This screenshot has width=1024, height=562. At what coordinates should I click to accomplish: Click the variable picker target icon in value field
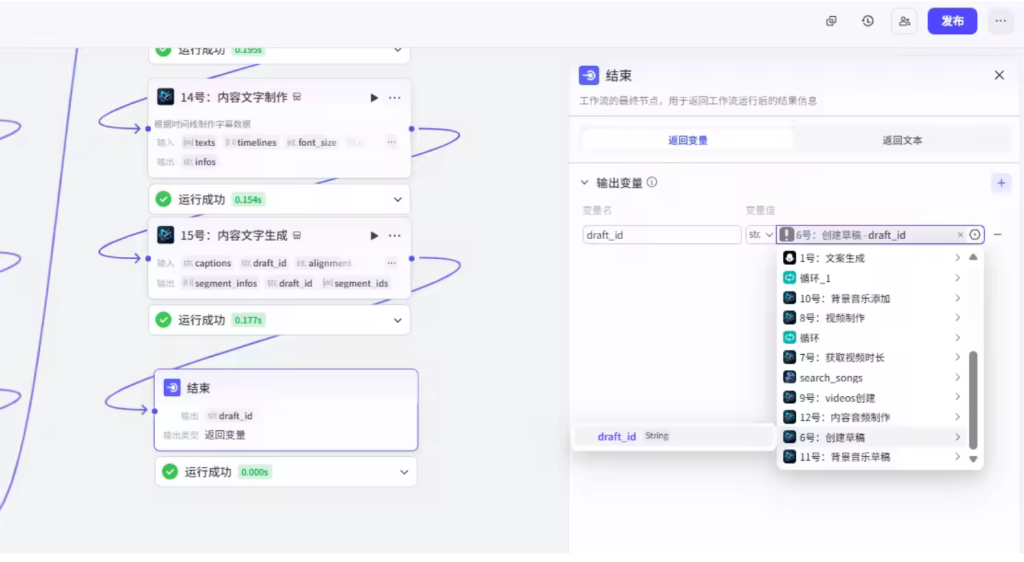975,235
